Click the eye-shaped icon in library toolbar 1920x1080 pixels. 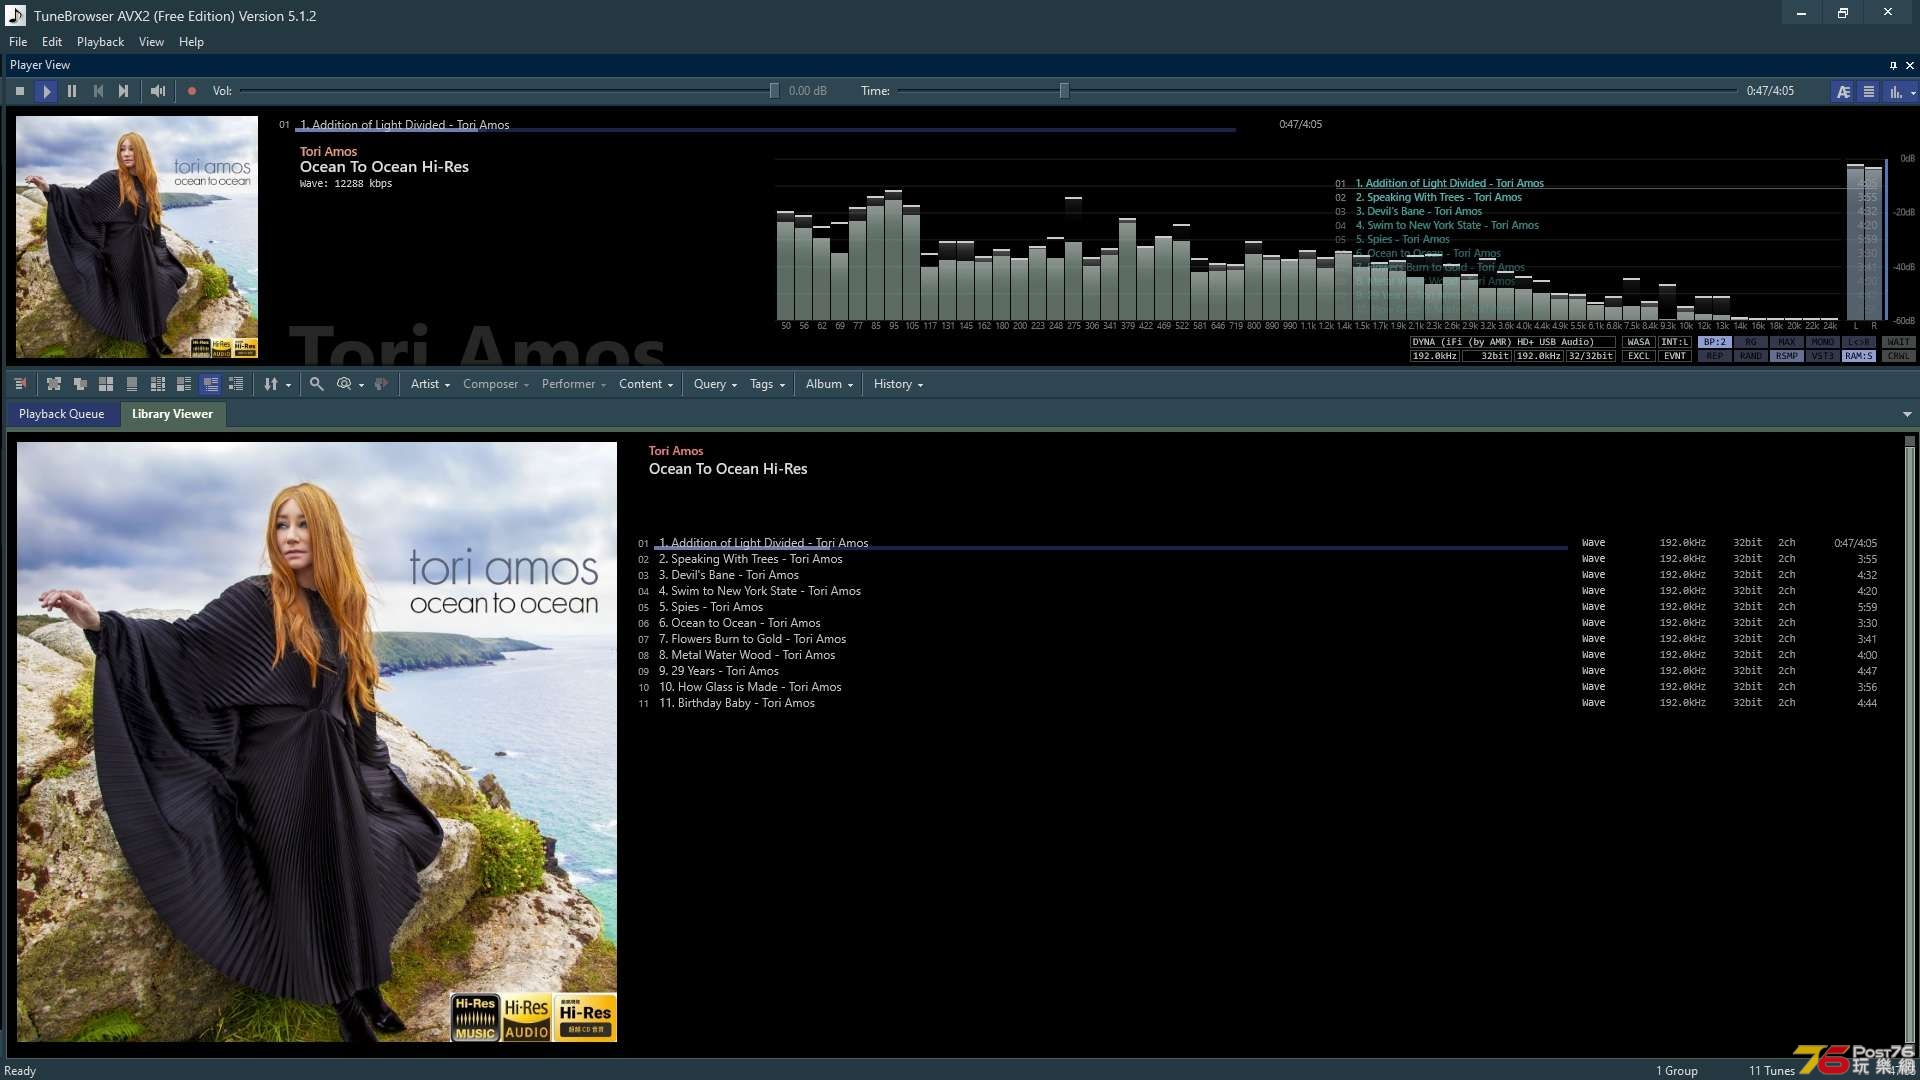pyautogui.click(x=344, y=384)
